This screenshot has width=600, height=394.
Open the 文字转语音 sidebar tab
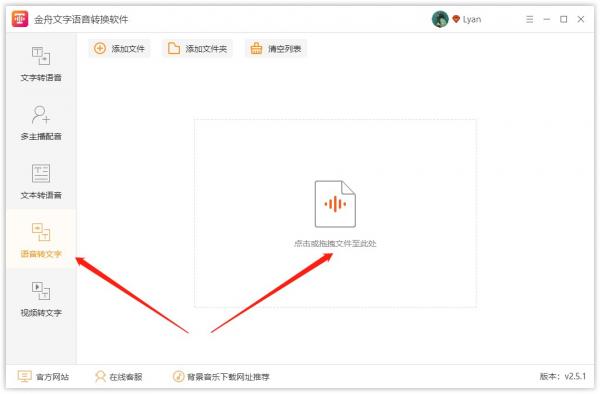click(41, 64)
